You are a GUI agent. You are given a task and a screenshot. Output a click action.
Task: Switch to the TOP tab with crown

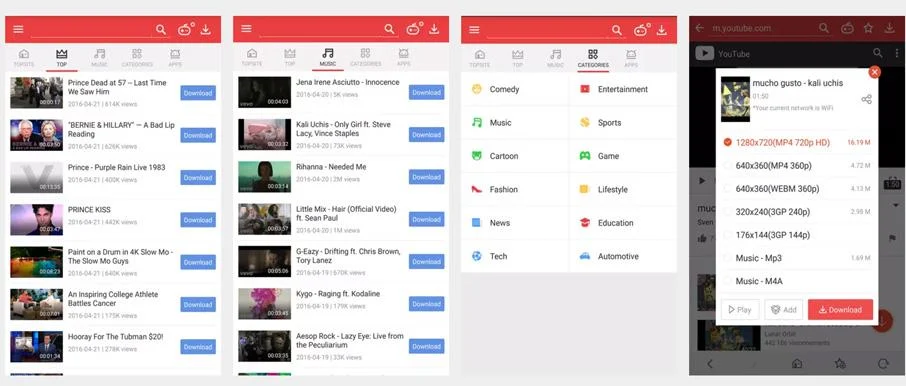click(x=62, y=58)
